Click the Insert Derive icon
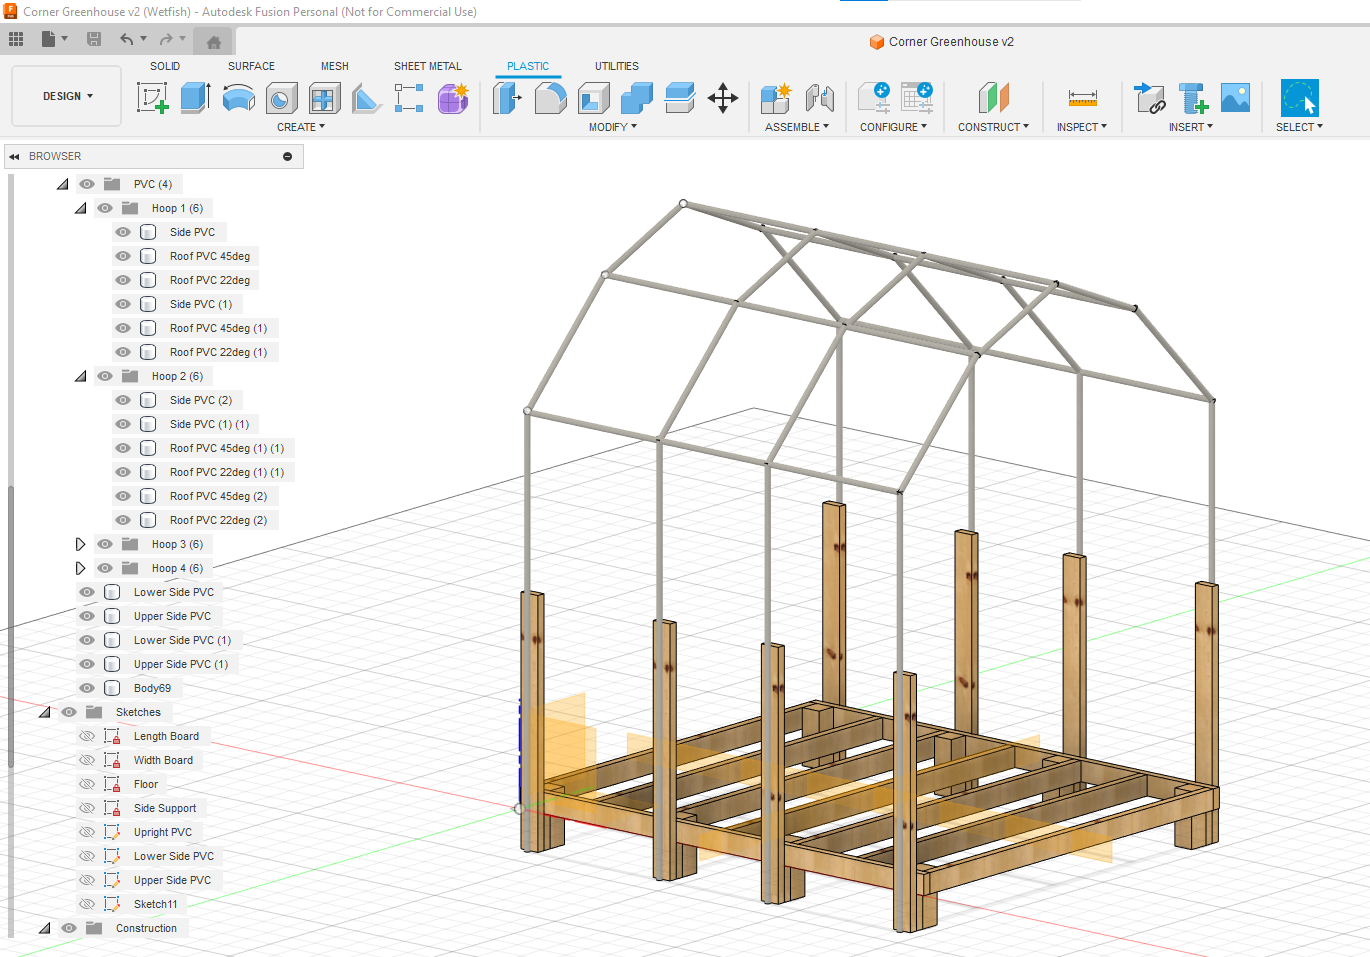Viewport: 1370px width, 957px height. [1150, 98]
